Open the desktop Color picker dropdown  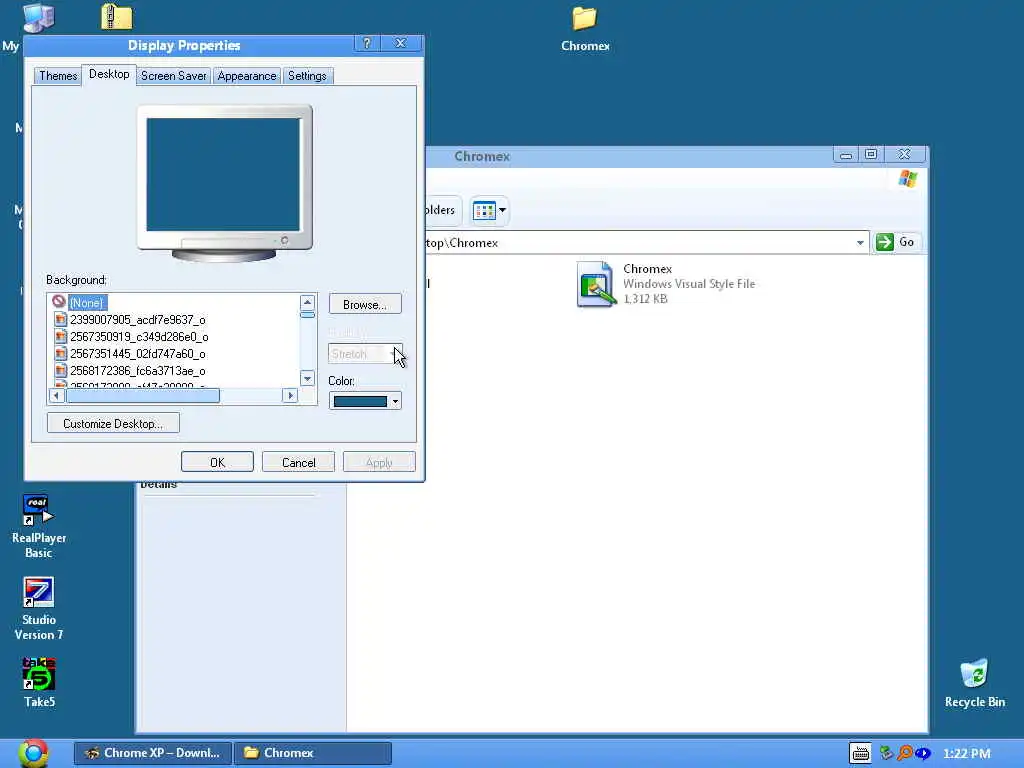pos(365,401)
